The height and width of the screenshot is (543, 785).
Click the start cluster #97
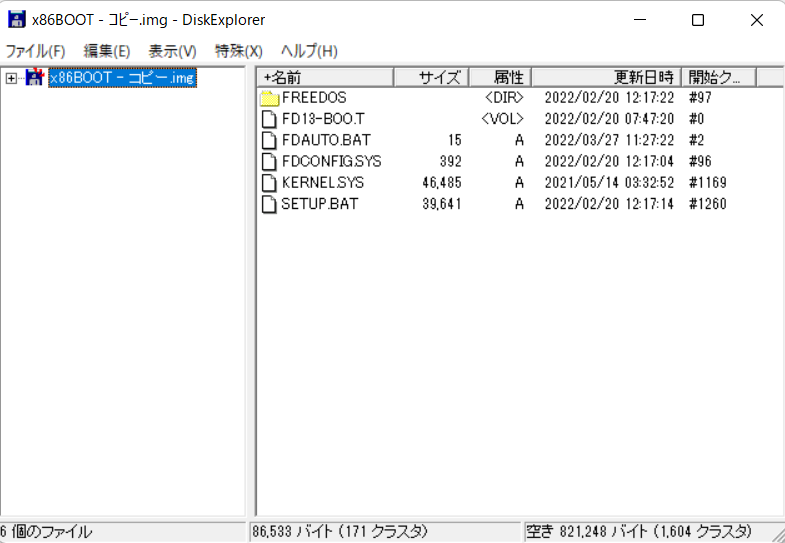[700, 98]
